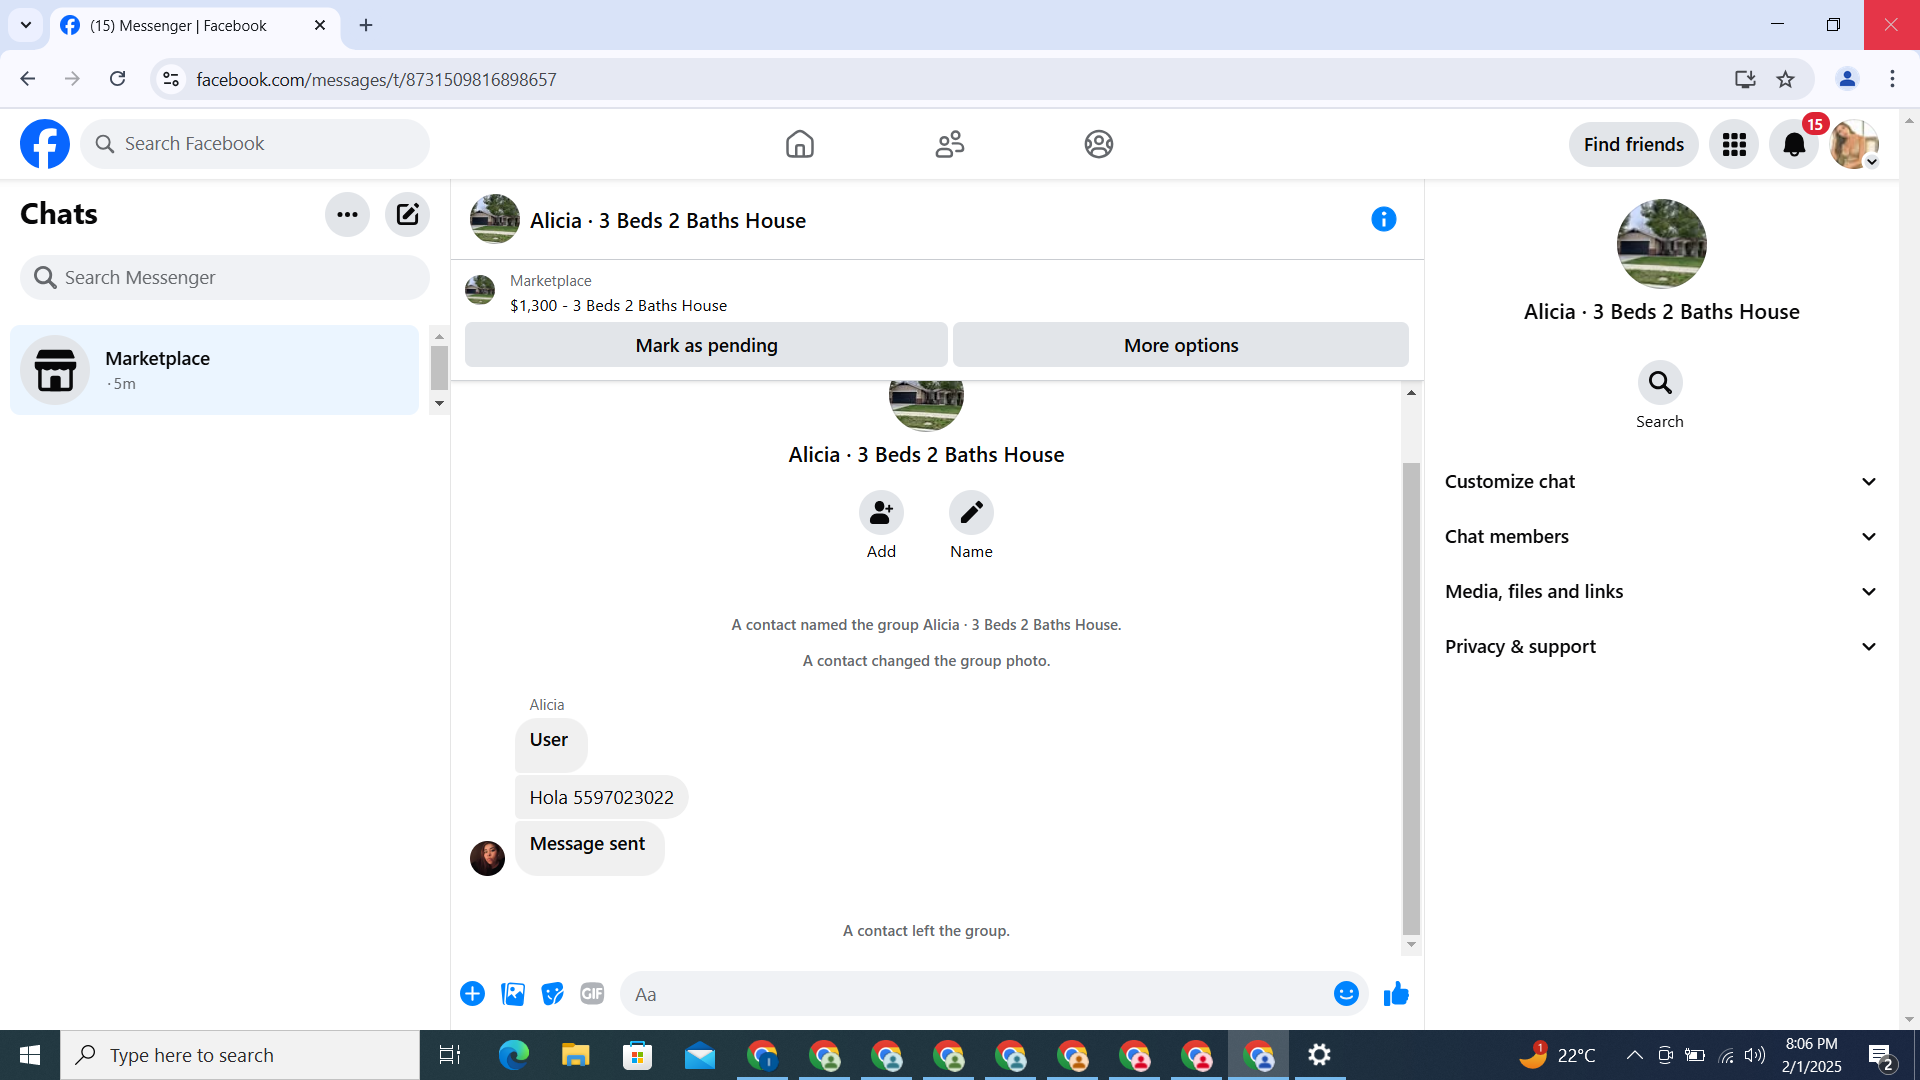Viewport: 1920px width, 1080px height.
Task: Open notifications bell with 15 badge
Action: [1794, 145]
